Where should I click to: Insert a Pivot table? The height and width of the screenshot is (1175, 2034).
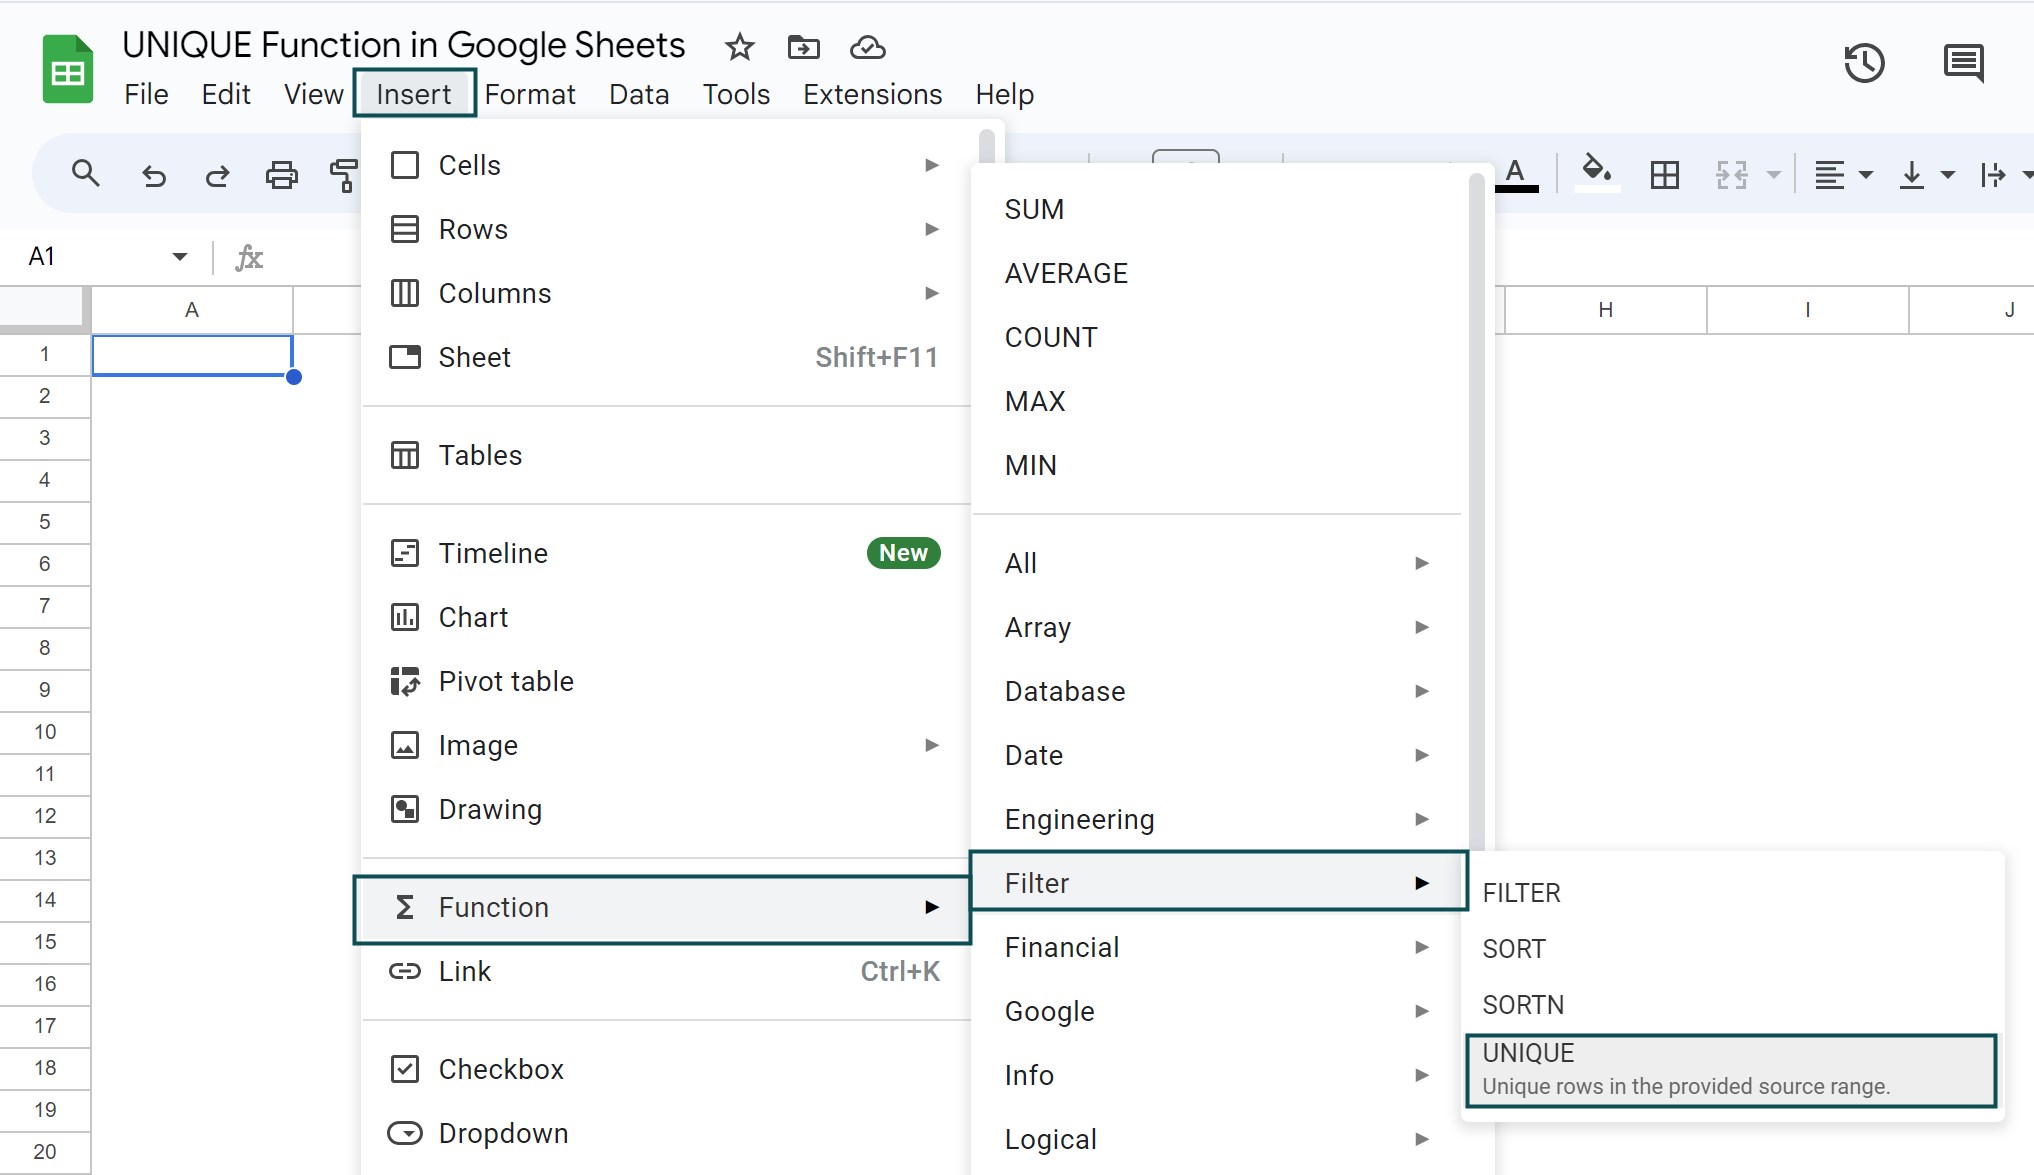pyautogui.click(x=666, y=681)
